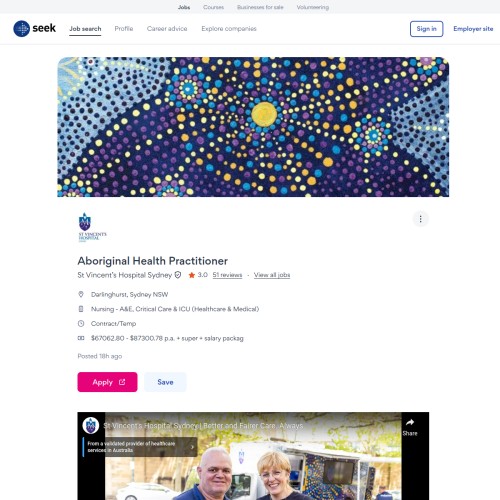Open the 51 reviews link
This screenshot has width=500, height=500.
tap(227, 275)
